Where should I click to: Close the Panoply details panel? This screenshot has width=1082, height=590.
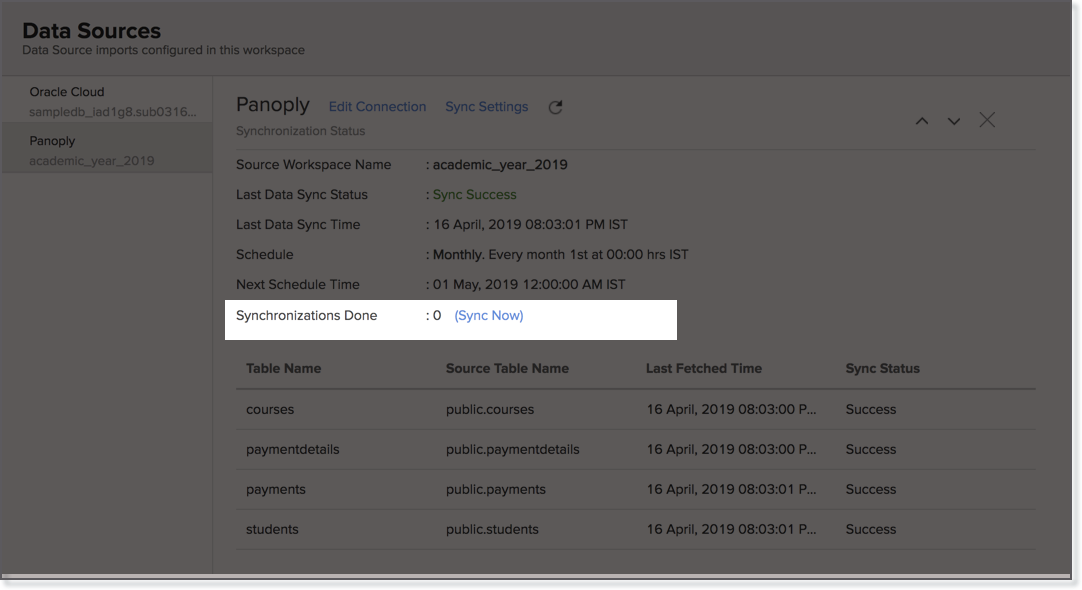pos(987,120)
